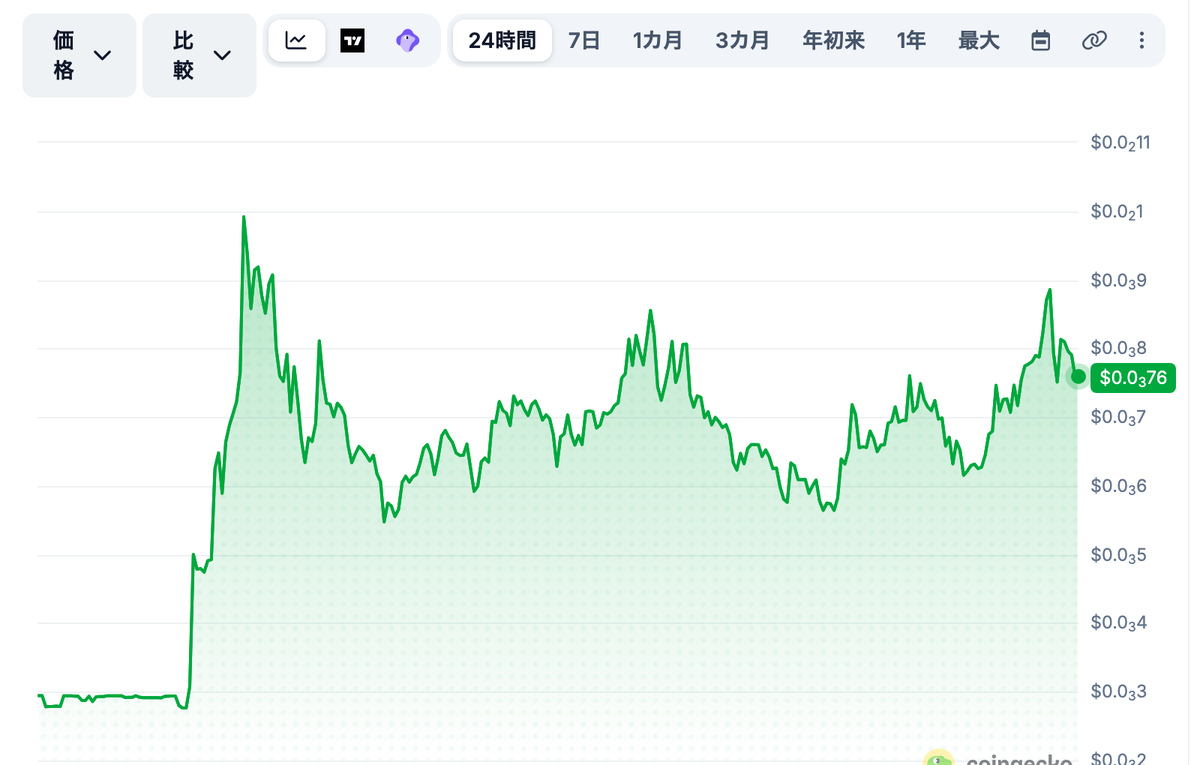Show the 最大 (max) time range

click(979, 41)
